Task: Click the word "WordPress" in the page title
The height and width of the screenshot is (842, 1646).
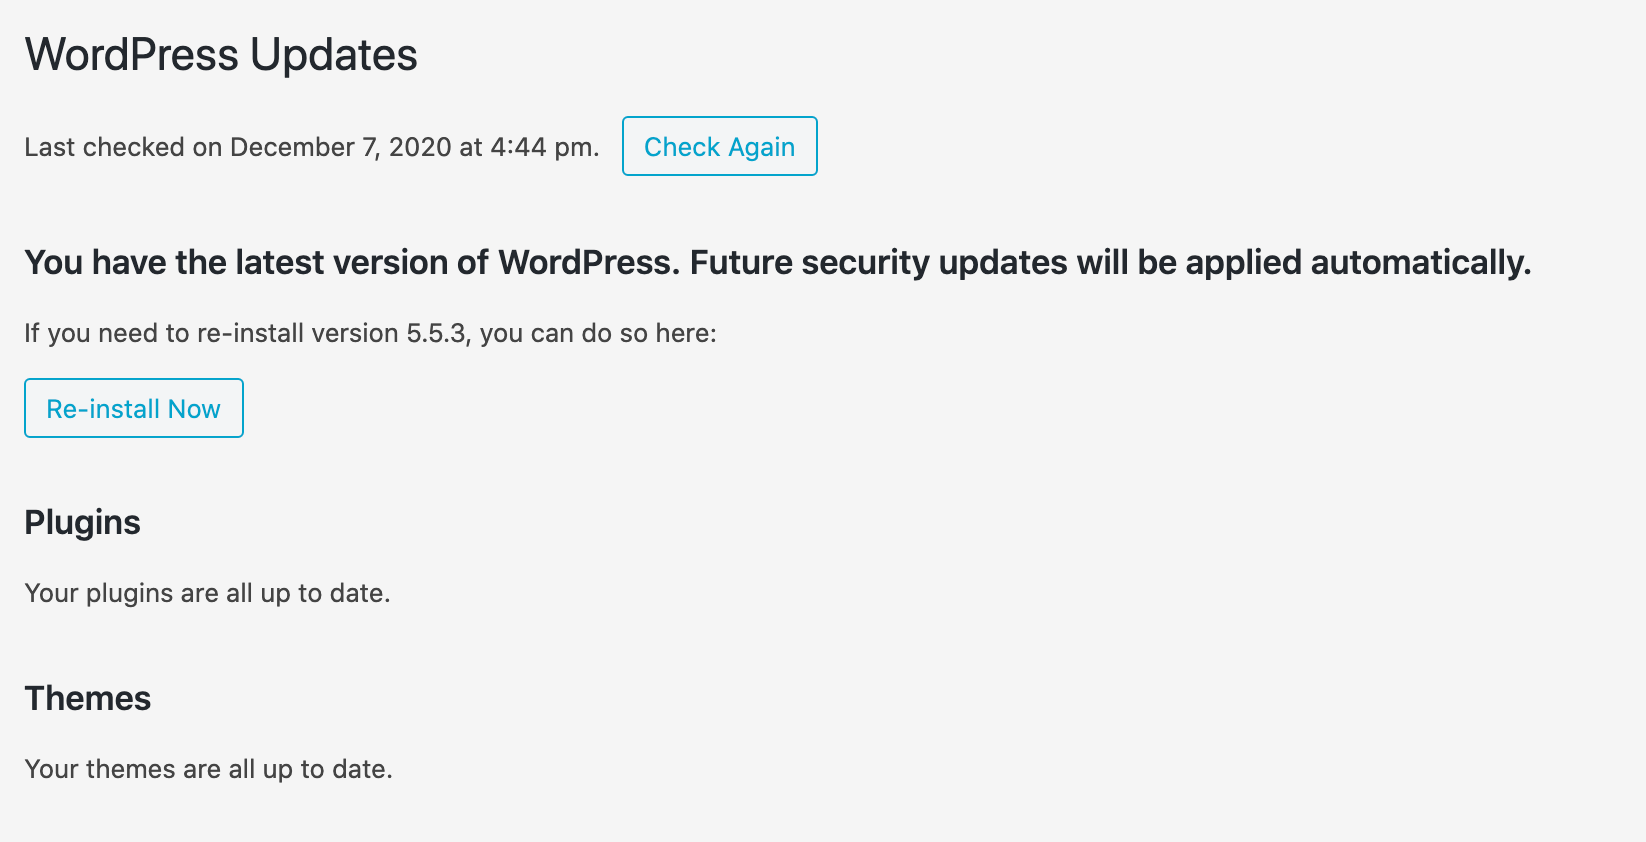Action: (132, 55)
